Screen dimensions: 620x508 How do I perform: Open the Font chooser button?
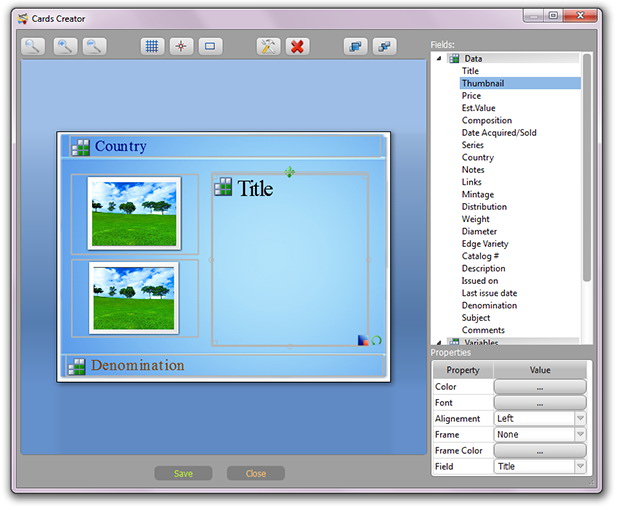[540, 402]
